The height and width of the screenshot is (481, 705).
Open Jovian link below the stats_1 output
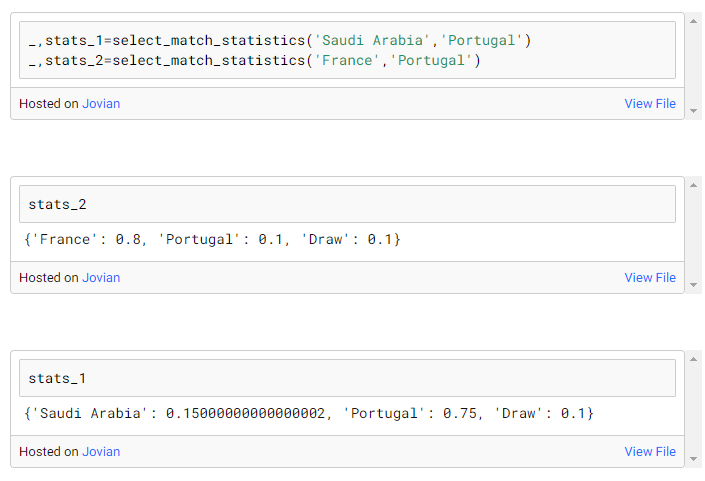tap(101, 452)
